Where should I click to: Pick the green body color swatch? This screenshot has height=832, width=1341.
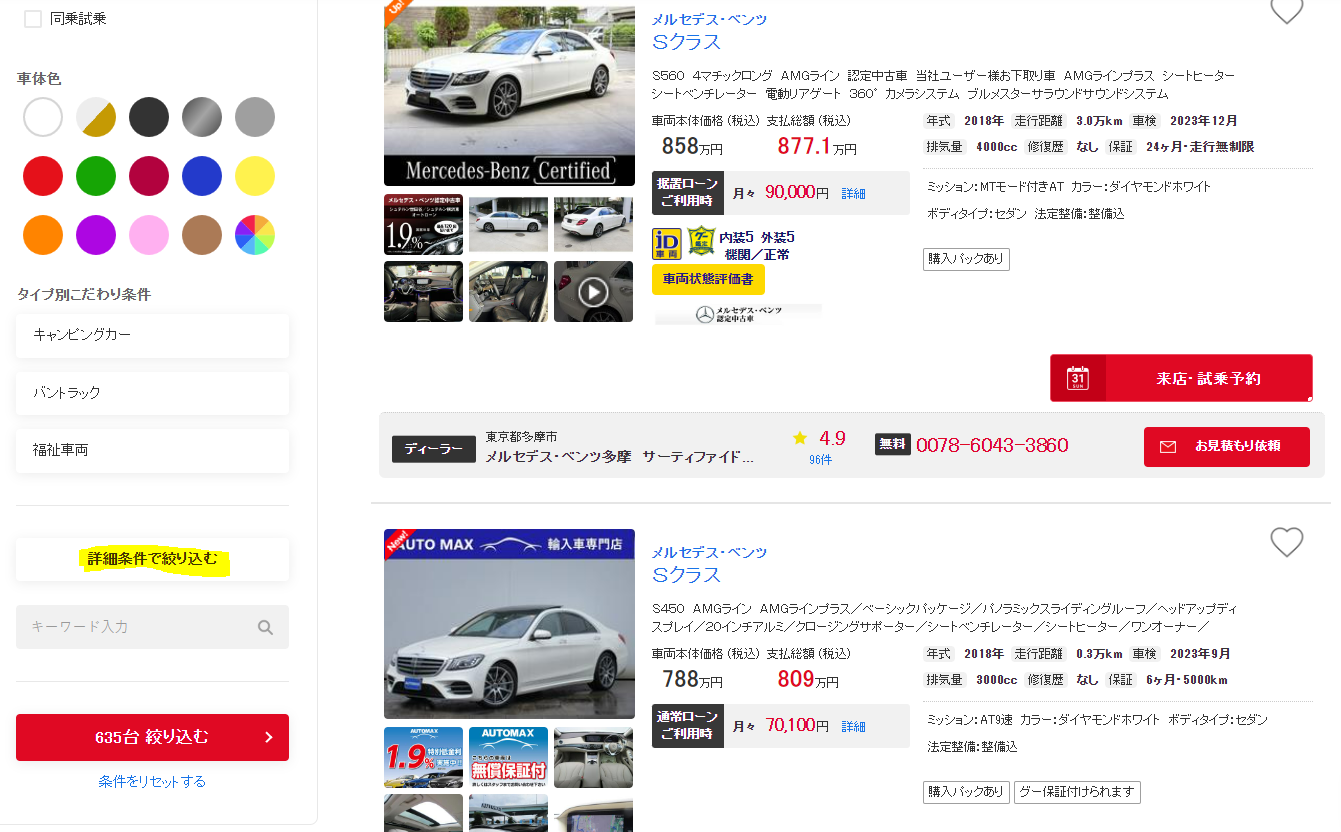point(96,176)
